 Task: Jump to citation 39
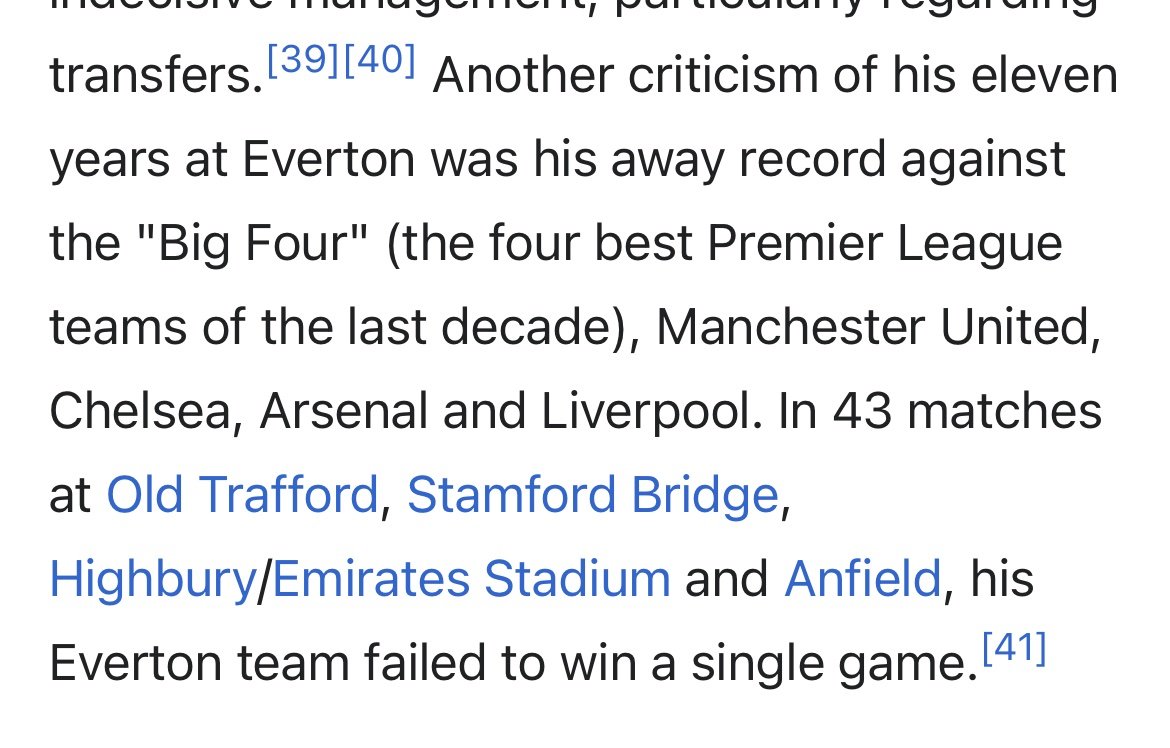click(x=303, y=59)
